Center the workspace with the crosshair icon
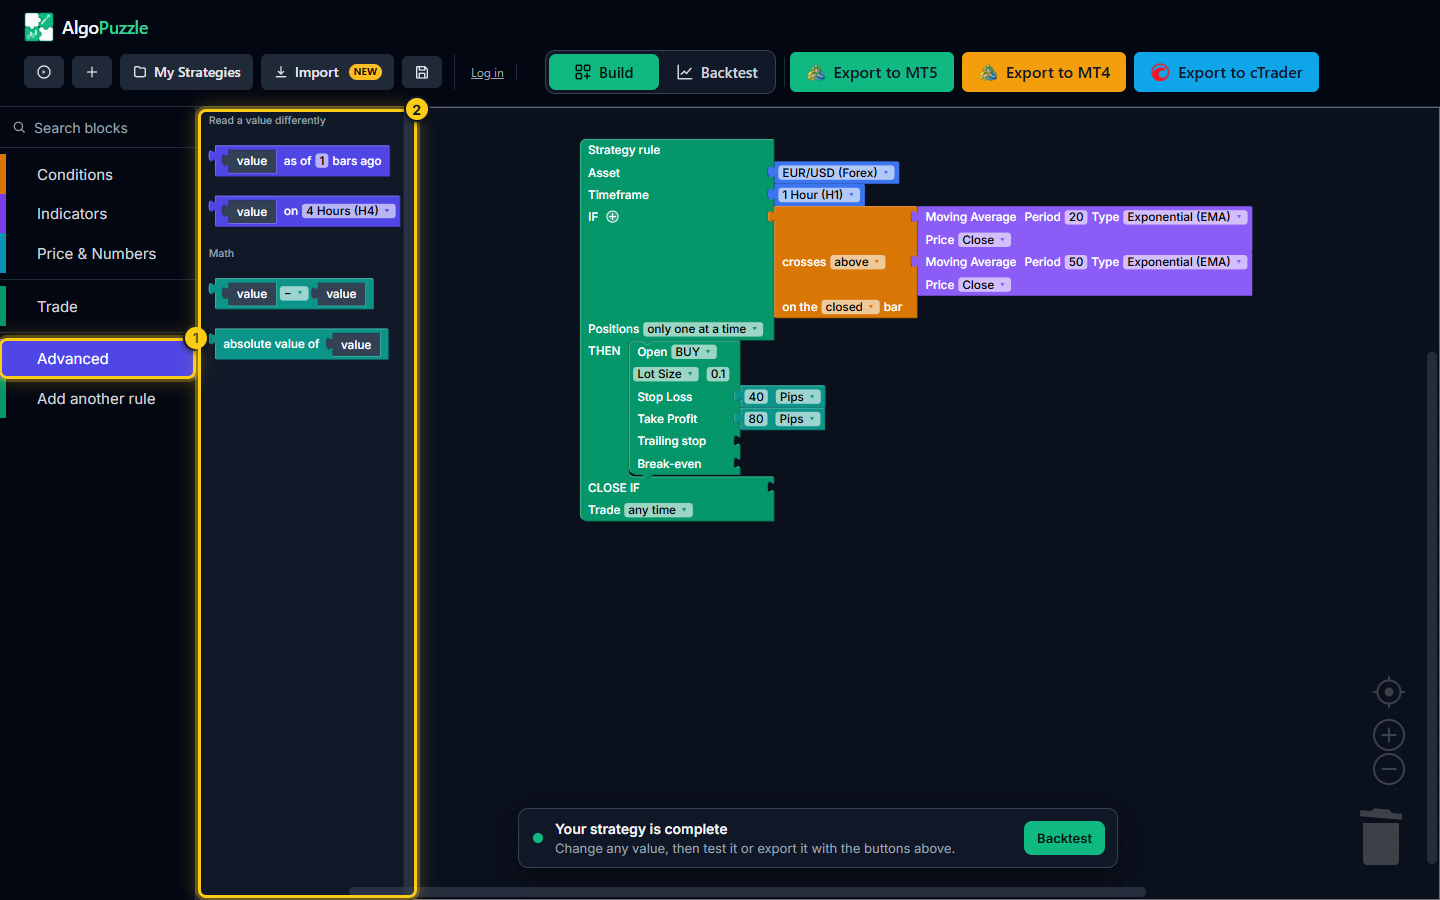Image resolution: width=1440 pixels, height=900 pixels. click(1389, 692)
